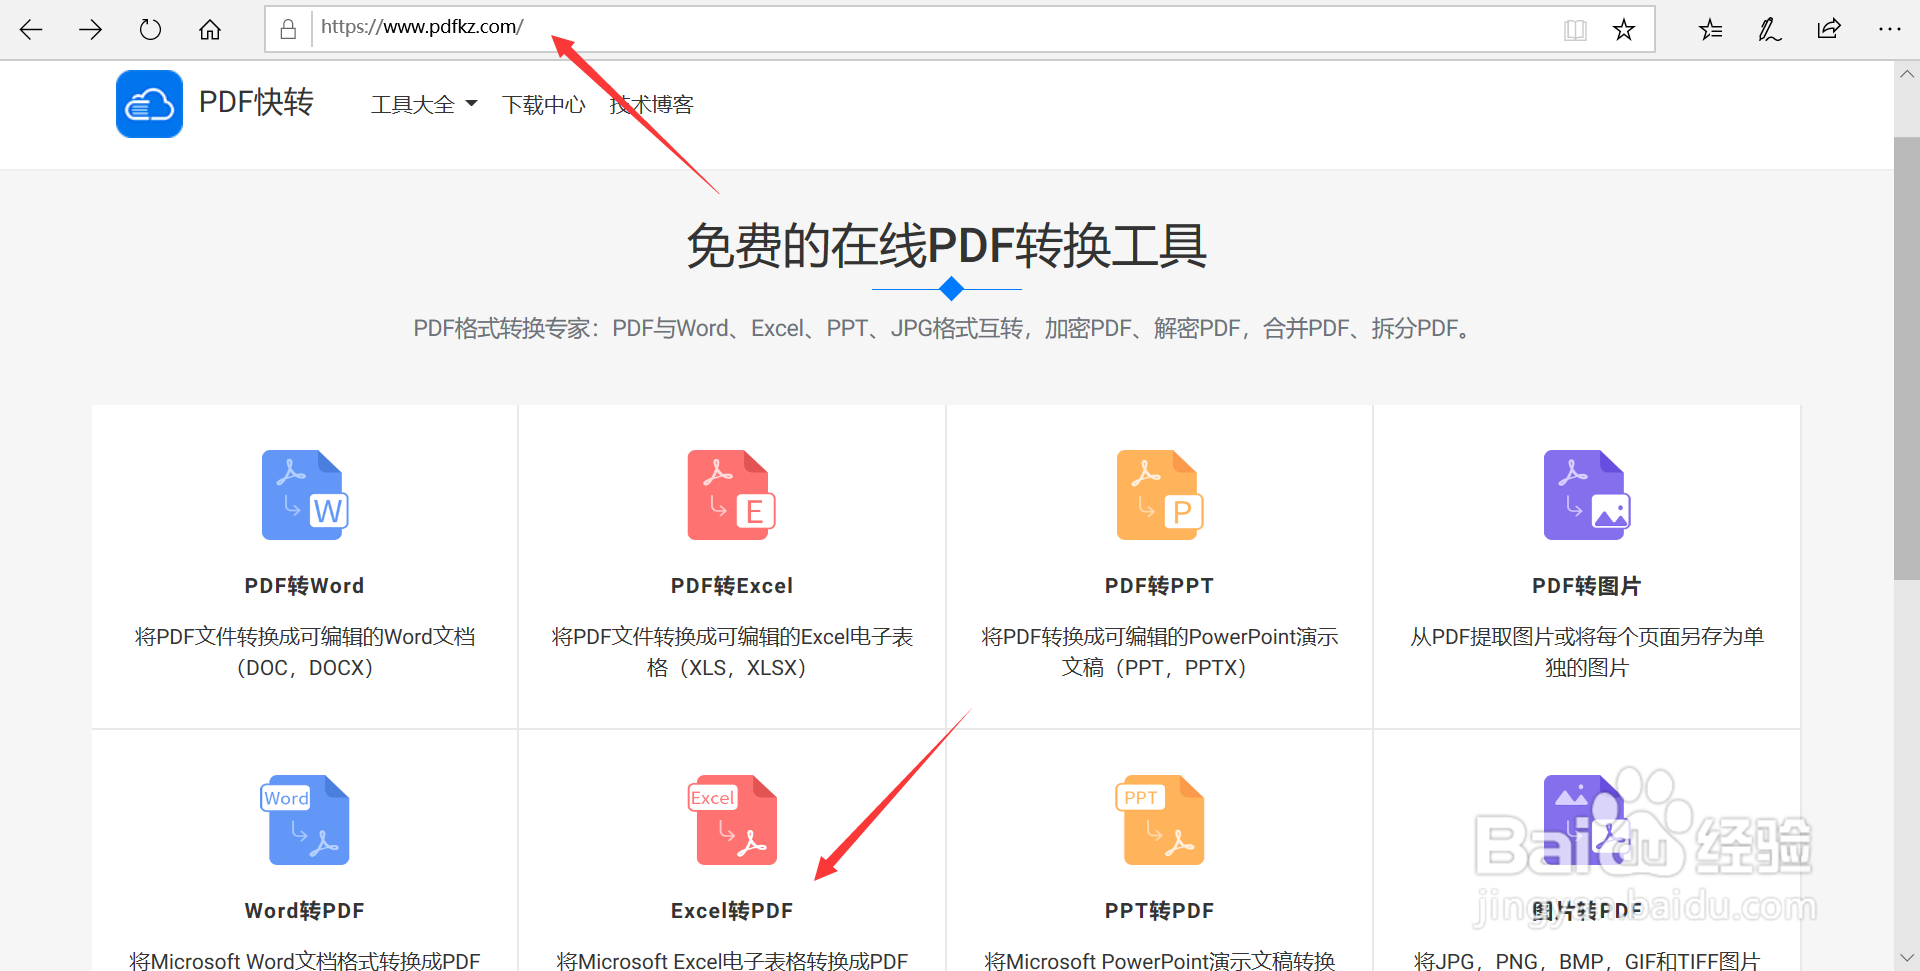Click 将Microsoft Word文档格式转换成PDF text

click(305, 961)
